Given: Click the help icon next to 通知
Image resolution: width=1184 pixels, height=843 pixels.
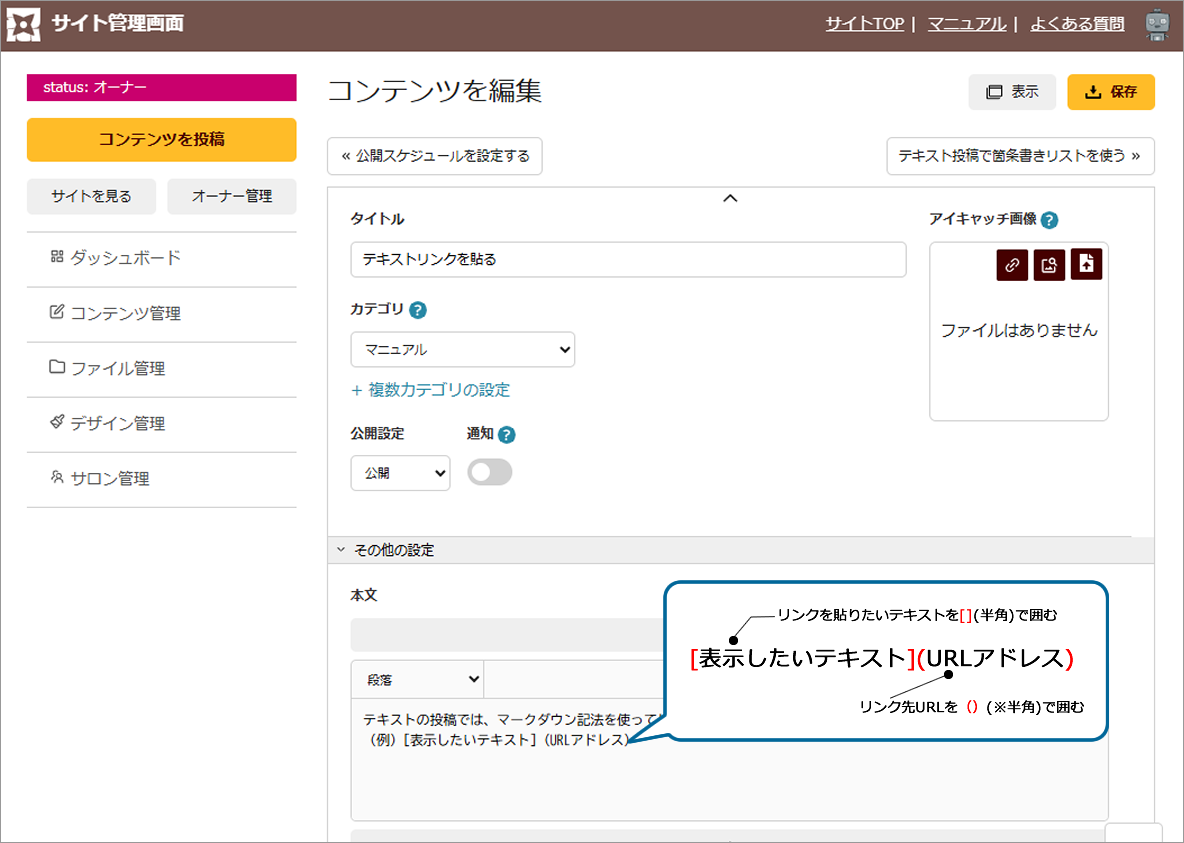Looking at the screenshot, I should pos(506,435).
